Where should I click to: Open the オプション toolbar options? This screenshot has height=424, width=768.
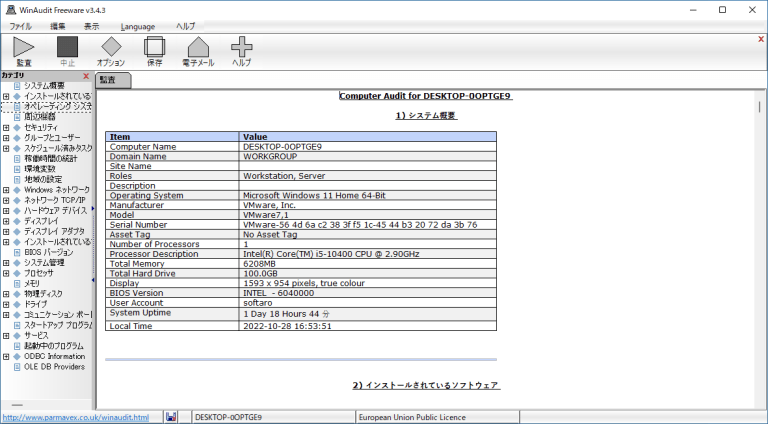click(x=111, y=51)
